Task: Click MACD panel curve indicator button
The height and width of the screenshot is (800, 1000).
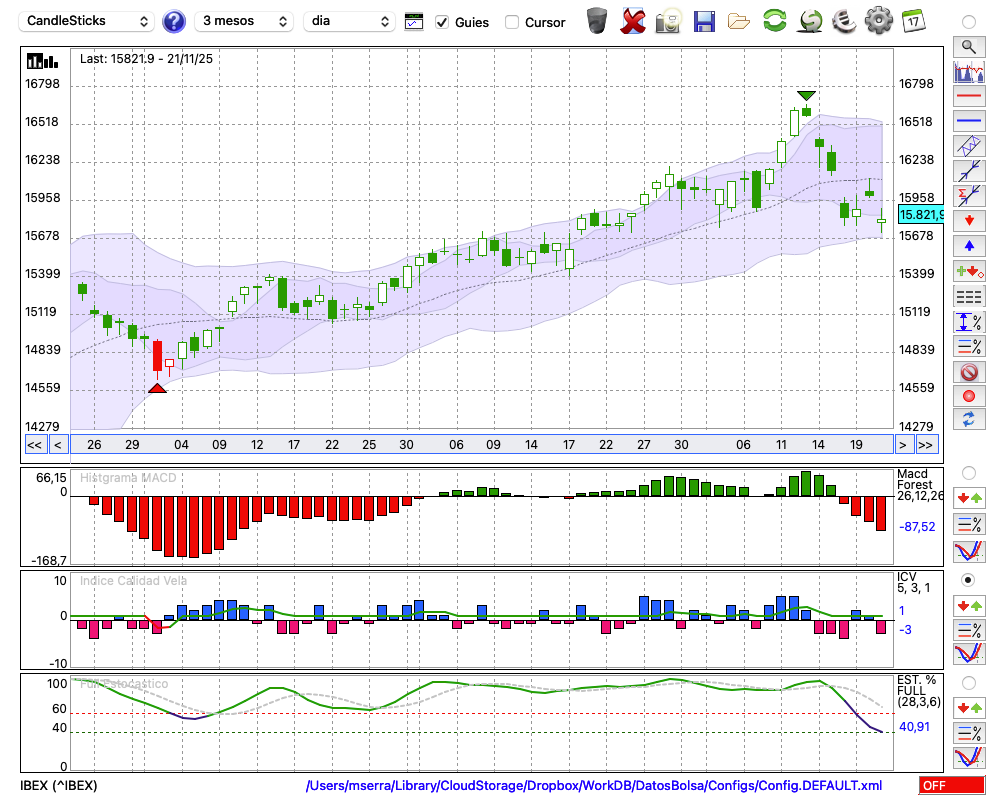Action: (x=969, y=551)
